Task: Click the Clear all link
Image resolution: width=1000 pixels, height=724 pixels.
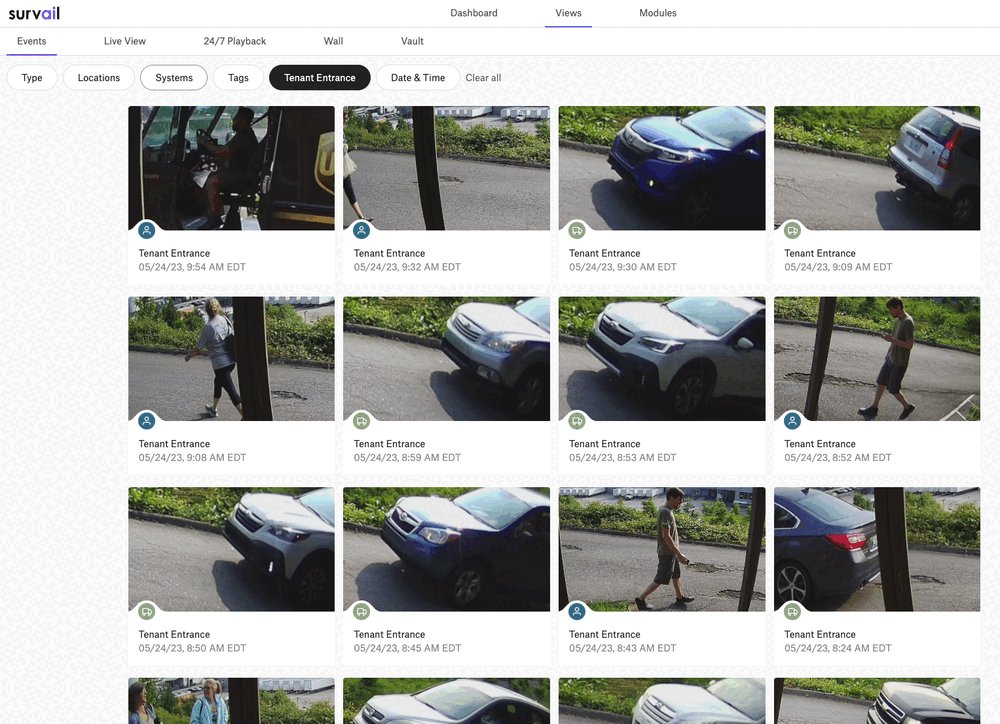Action: click(483, 78)
